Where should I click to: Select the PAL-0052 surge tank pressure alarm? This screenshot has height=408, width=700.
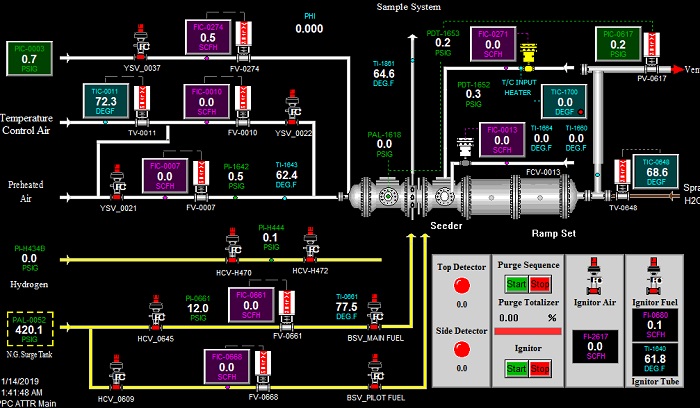tap(29, 330)
